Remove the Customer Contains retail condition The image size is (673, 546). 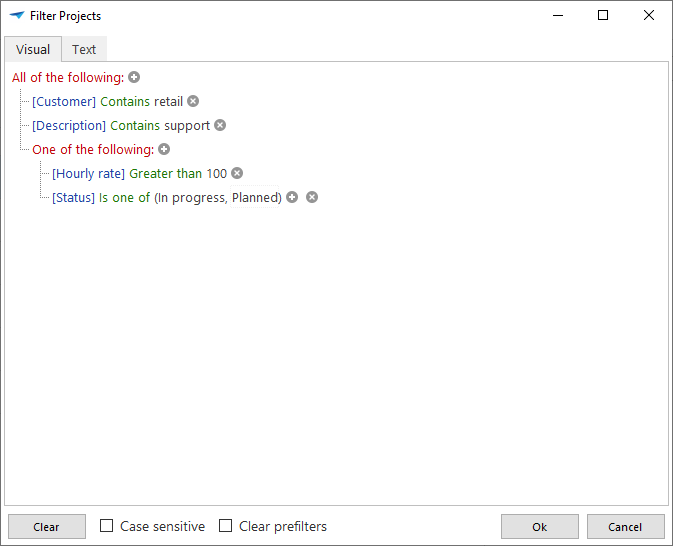coord(193,101)
